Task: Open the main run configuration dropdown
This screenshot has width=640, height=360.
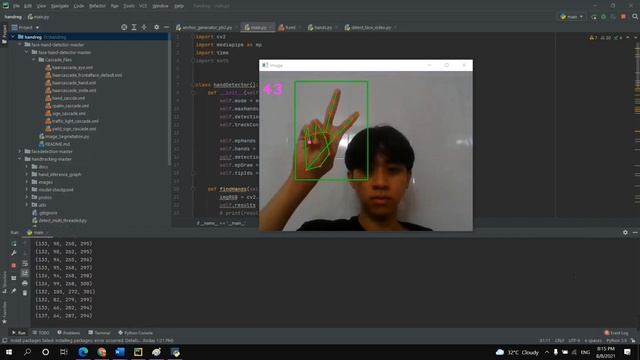Action: click(x=571, y=17)
